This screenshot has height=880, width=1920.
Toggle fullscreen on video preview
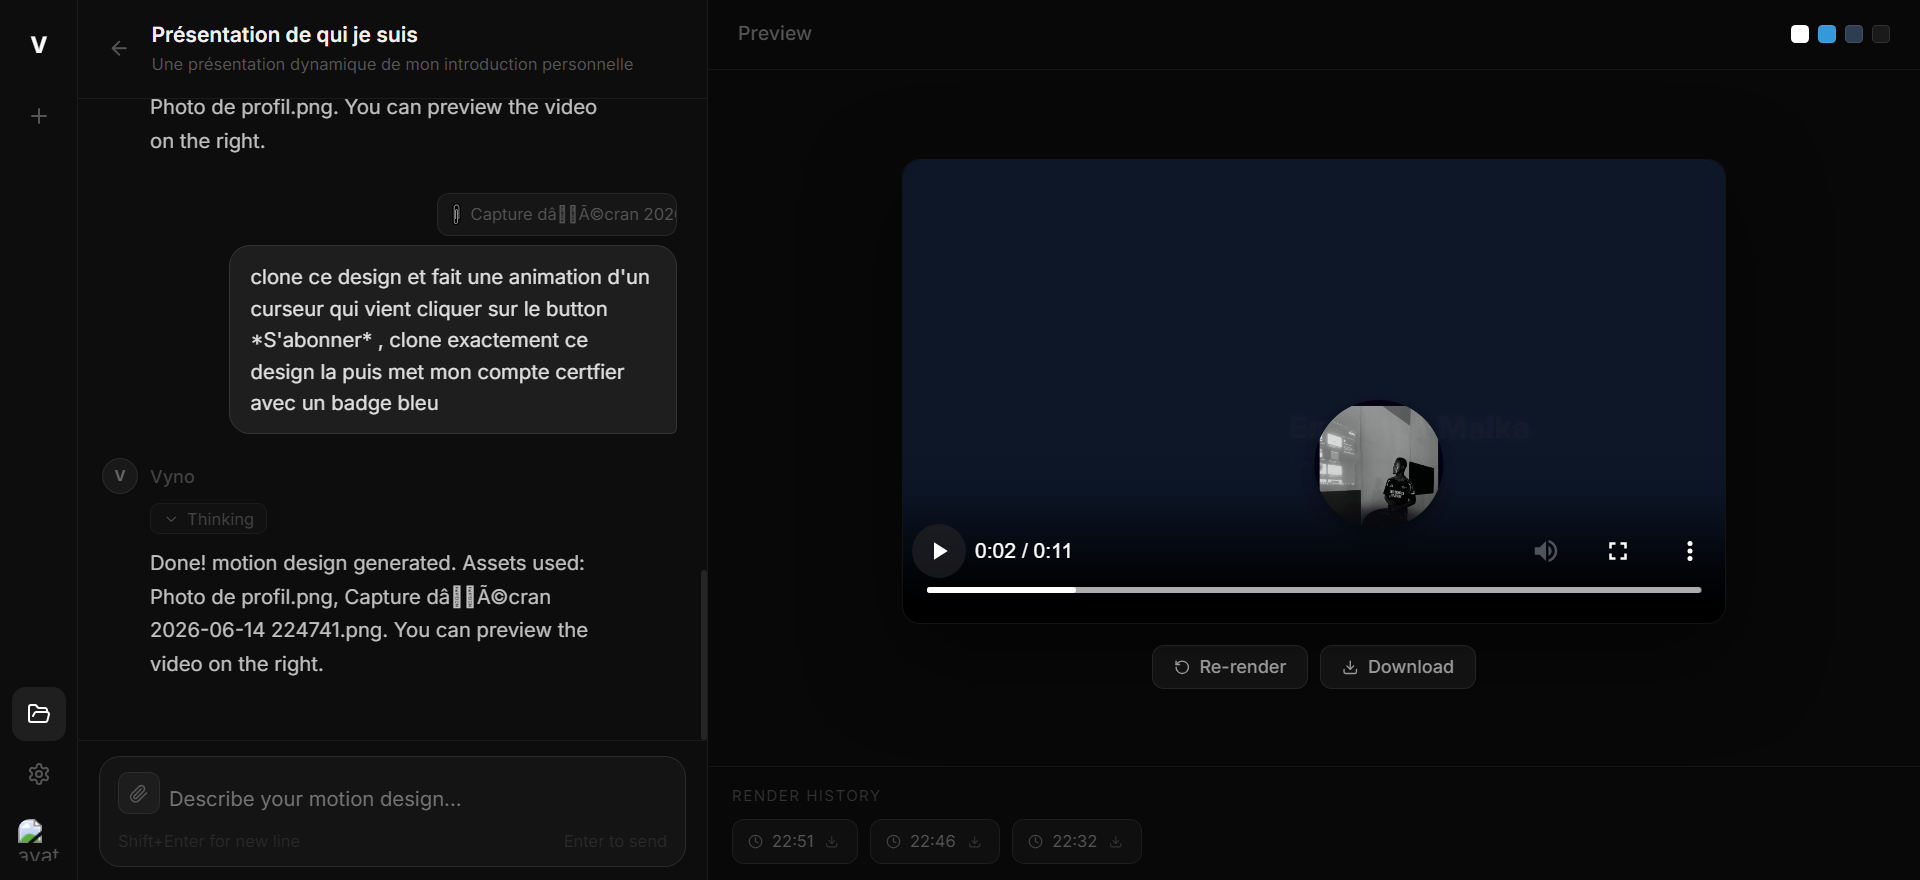point(1618,551)
